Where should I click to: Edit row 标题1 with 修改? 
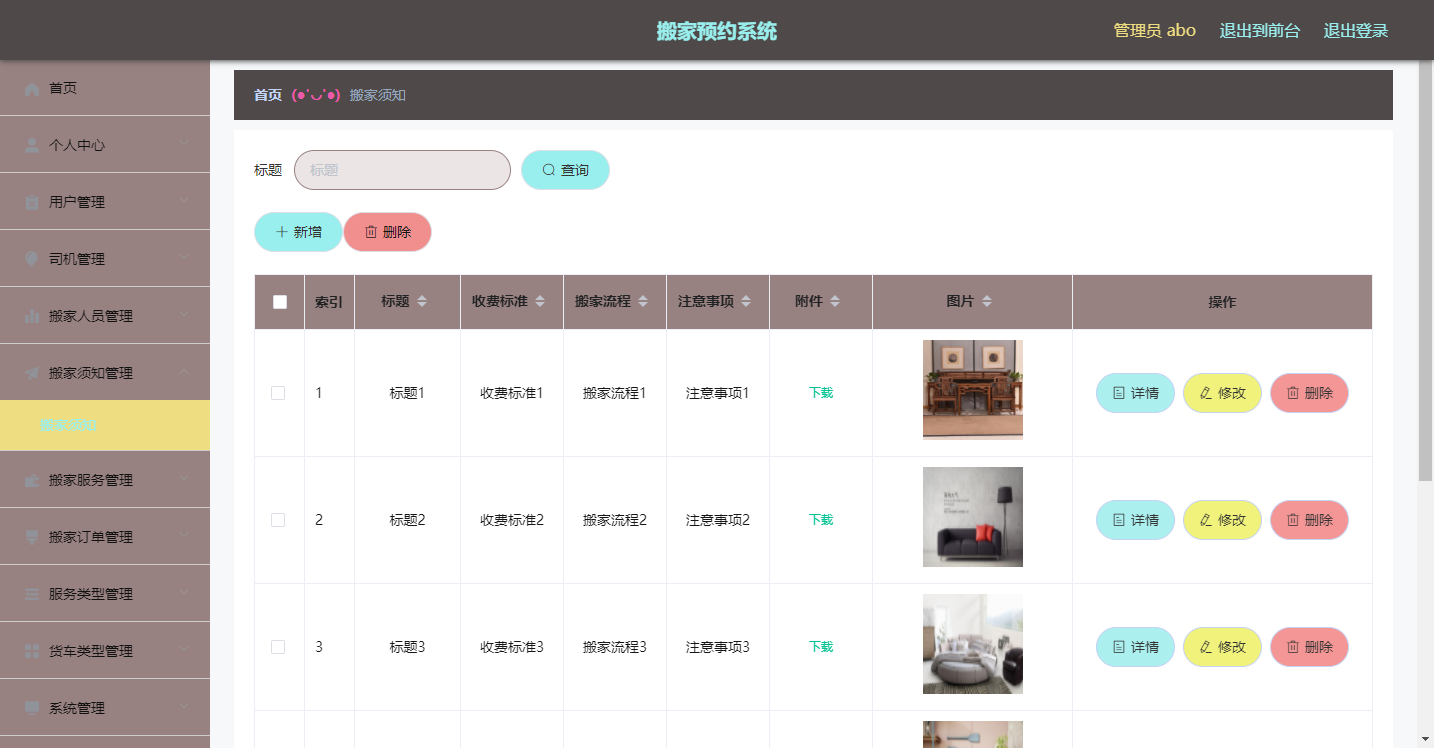[1223, 393]
